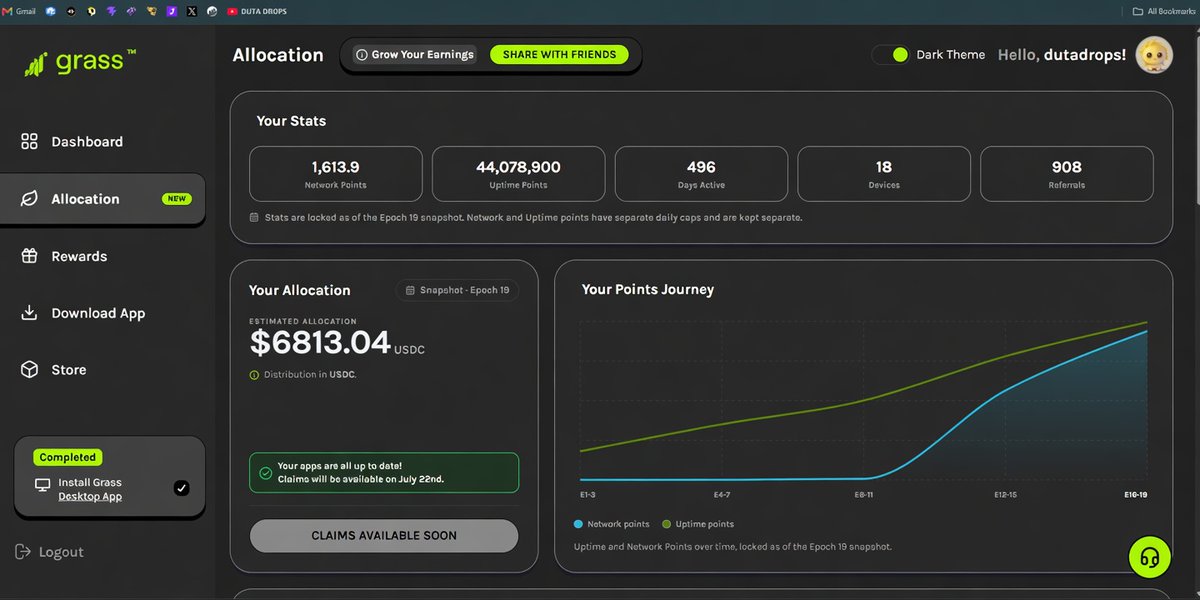Click the monitor icon beside Install Grass
1200x600 pixels.
[43, 484]
